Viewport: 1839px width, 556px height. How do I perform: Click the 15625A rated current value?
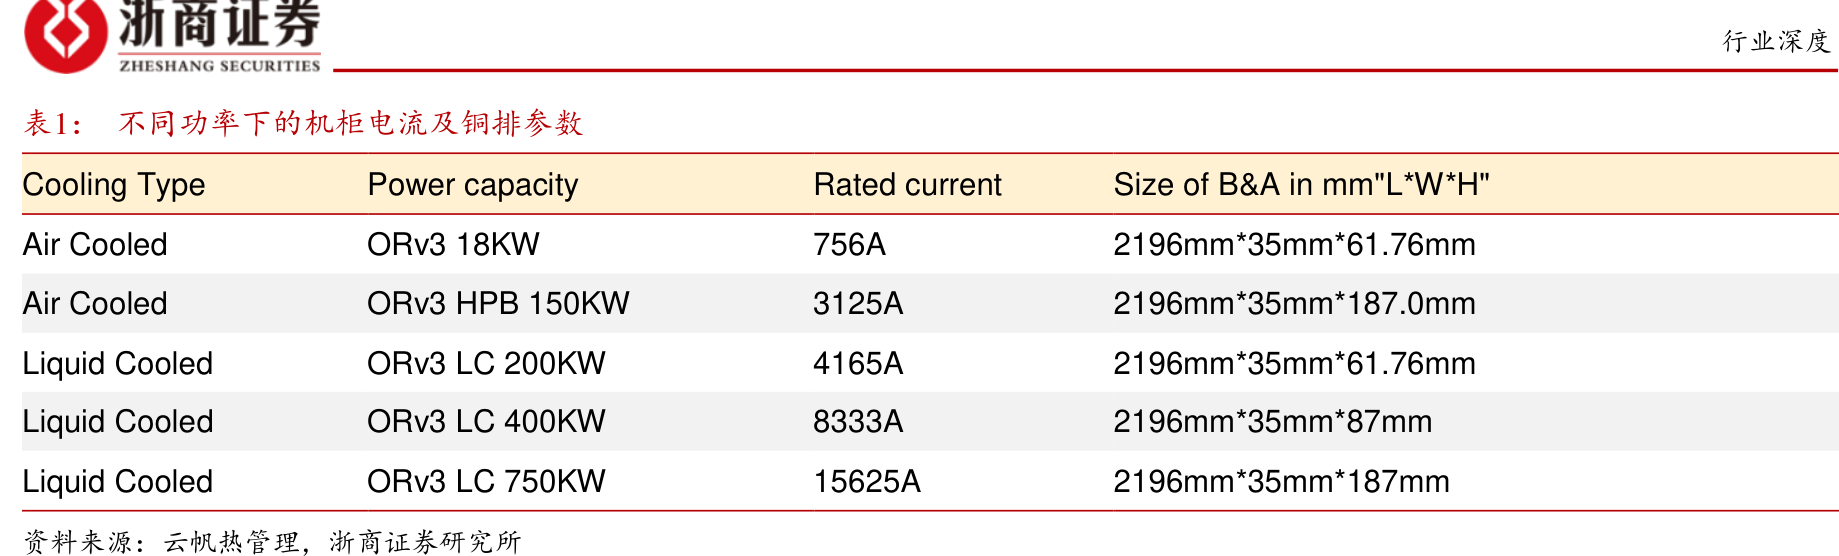[867, 481]
